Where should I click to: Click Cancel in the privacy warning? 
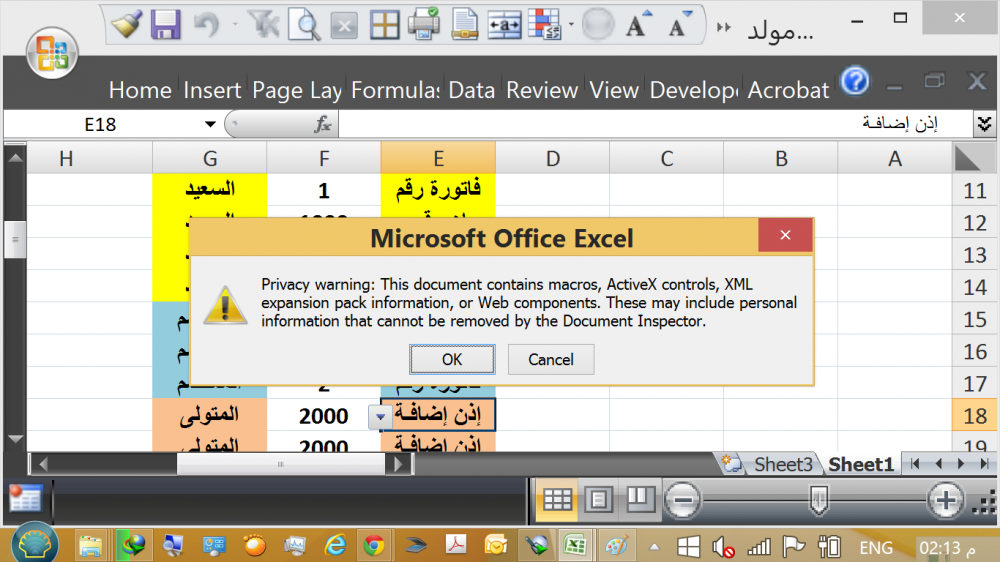point(550,359)
